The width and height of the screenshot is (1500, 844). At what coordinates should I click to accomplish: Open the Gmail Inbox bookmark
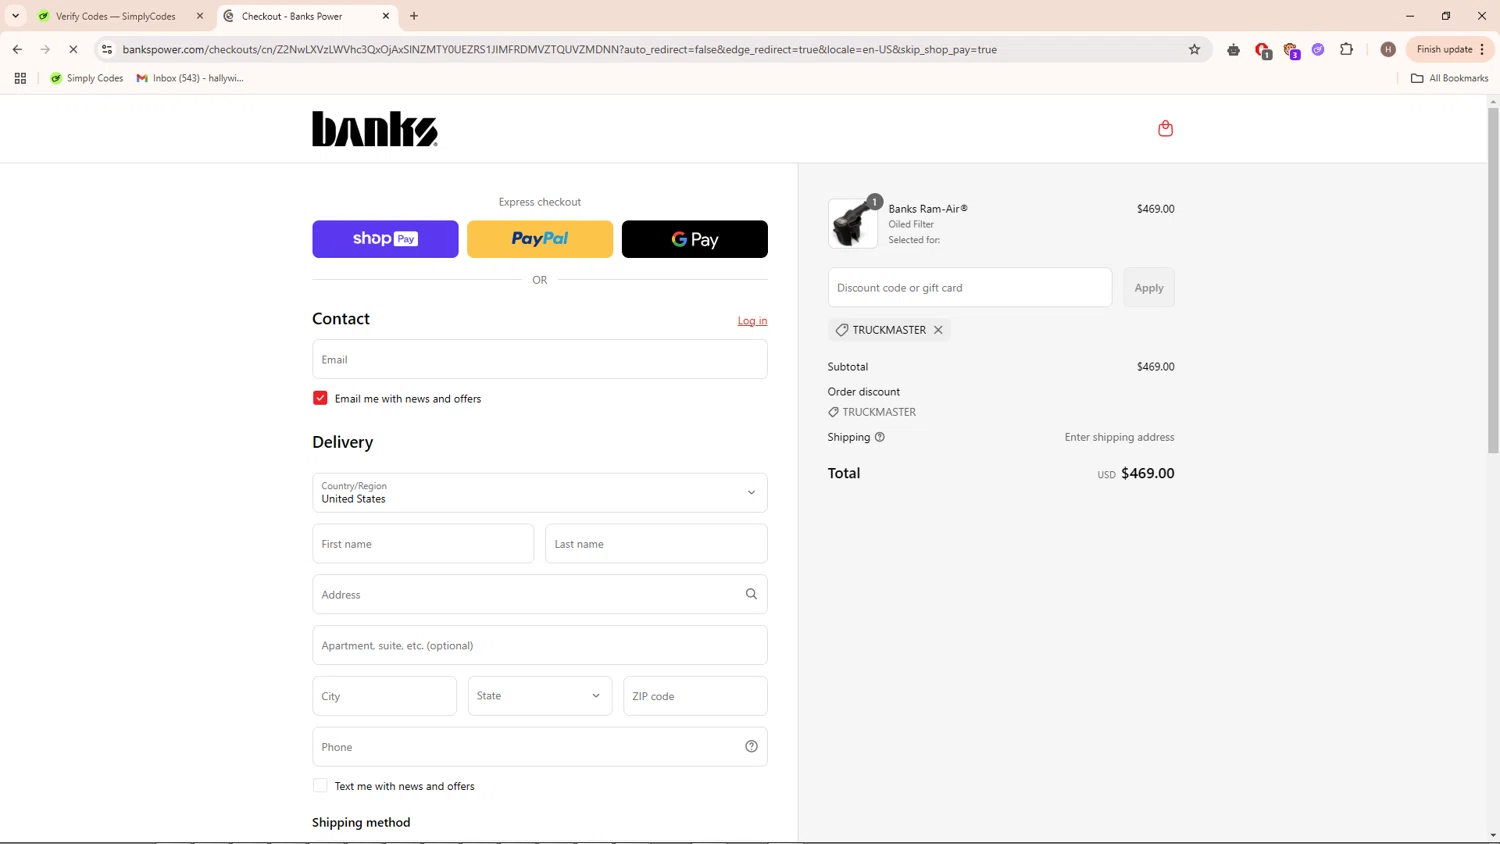(x=190, y=78)
